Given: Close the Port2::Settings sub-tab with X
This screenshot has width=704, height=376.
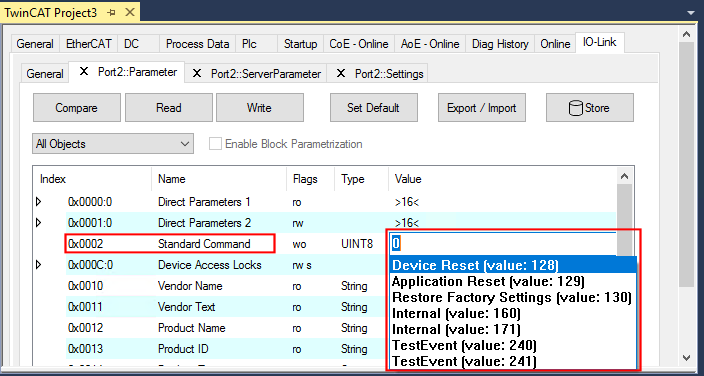Looking at the screenshot, I should click(341, 73).
